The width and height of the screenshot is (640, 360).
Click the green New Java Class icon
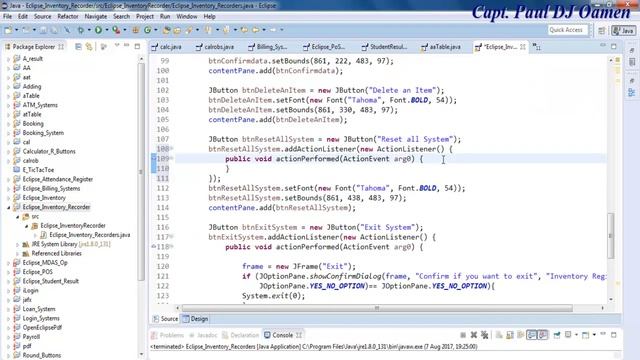pyautogui.click(x=148, y=30)
